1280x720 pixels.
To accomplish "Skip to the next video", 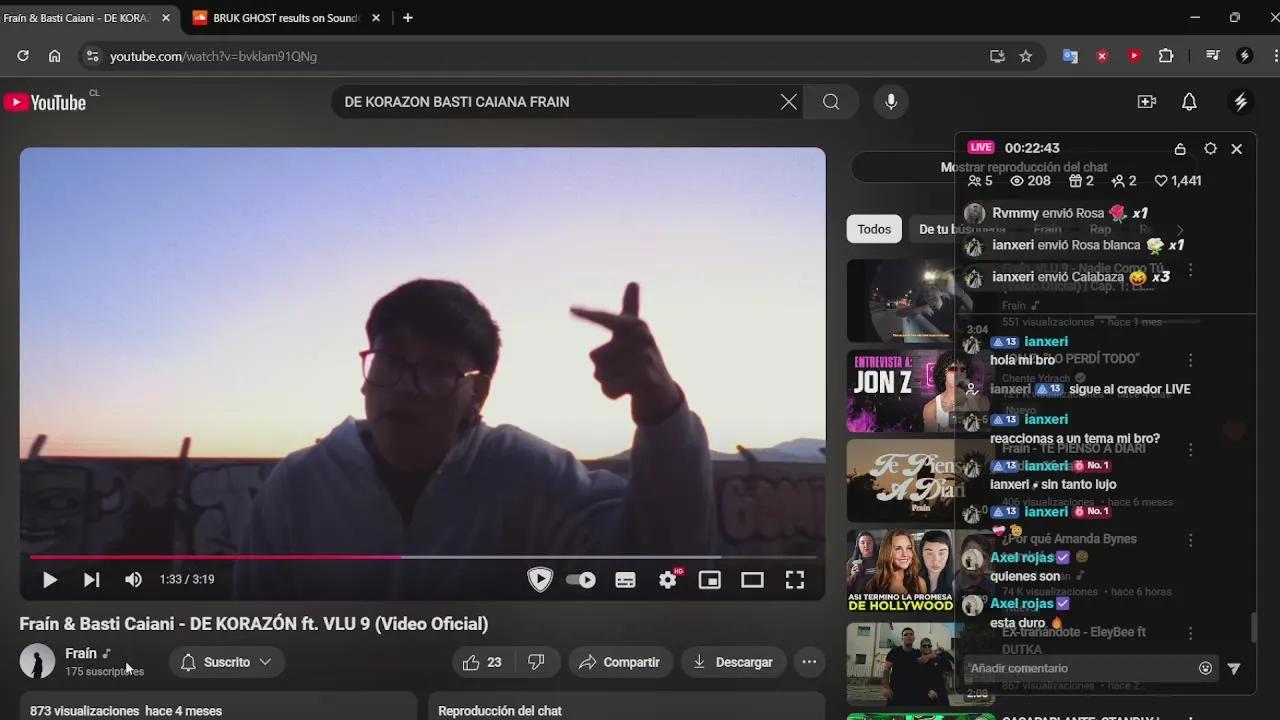I will click(91, 580).
